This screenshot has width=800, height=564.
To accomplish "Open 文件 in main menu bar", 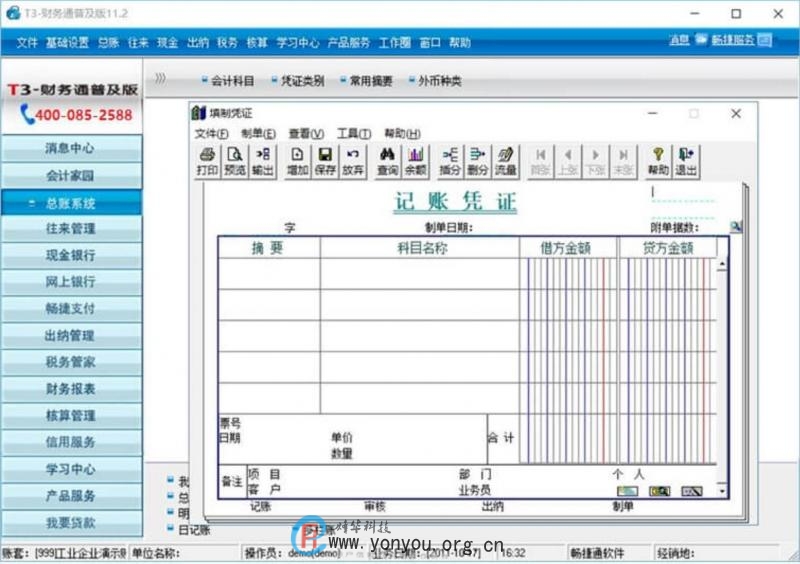I will tap(27, 43).
